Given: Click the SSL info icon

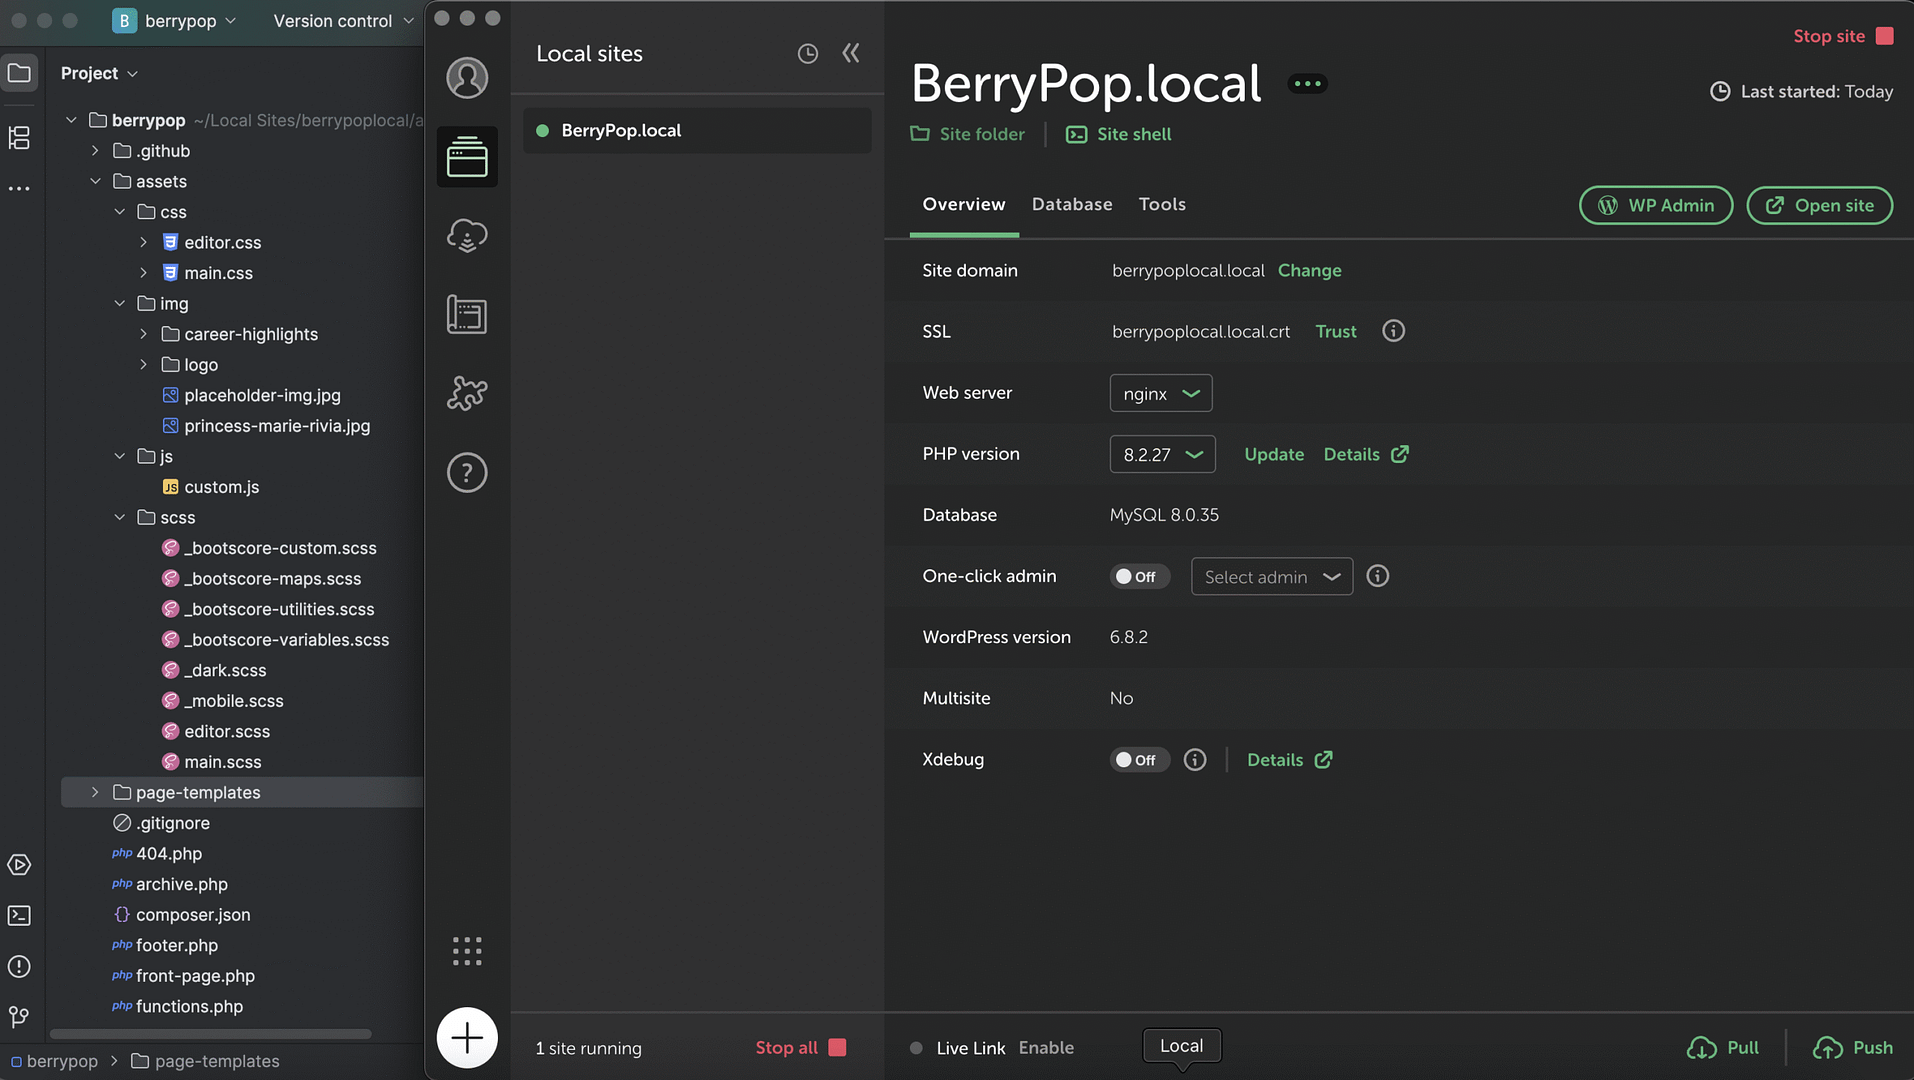Looking at the screenshot, I should click(1393, 331).
